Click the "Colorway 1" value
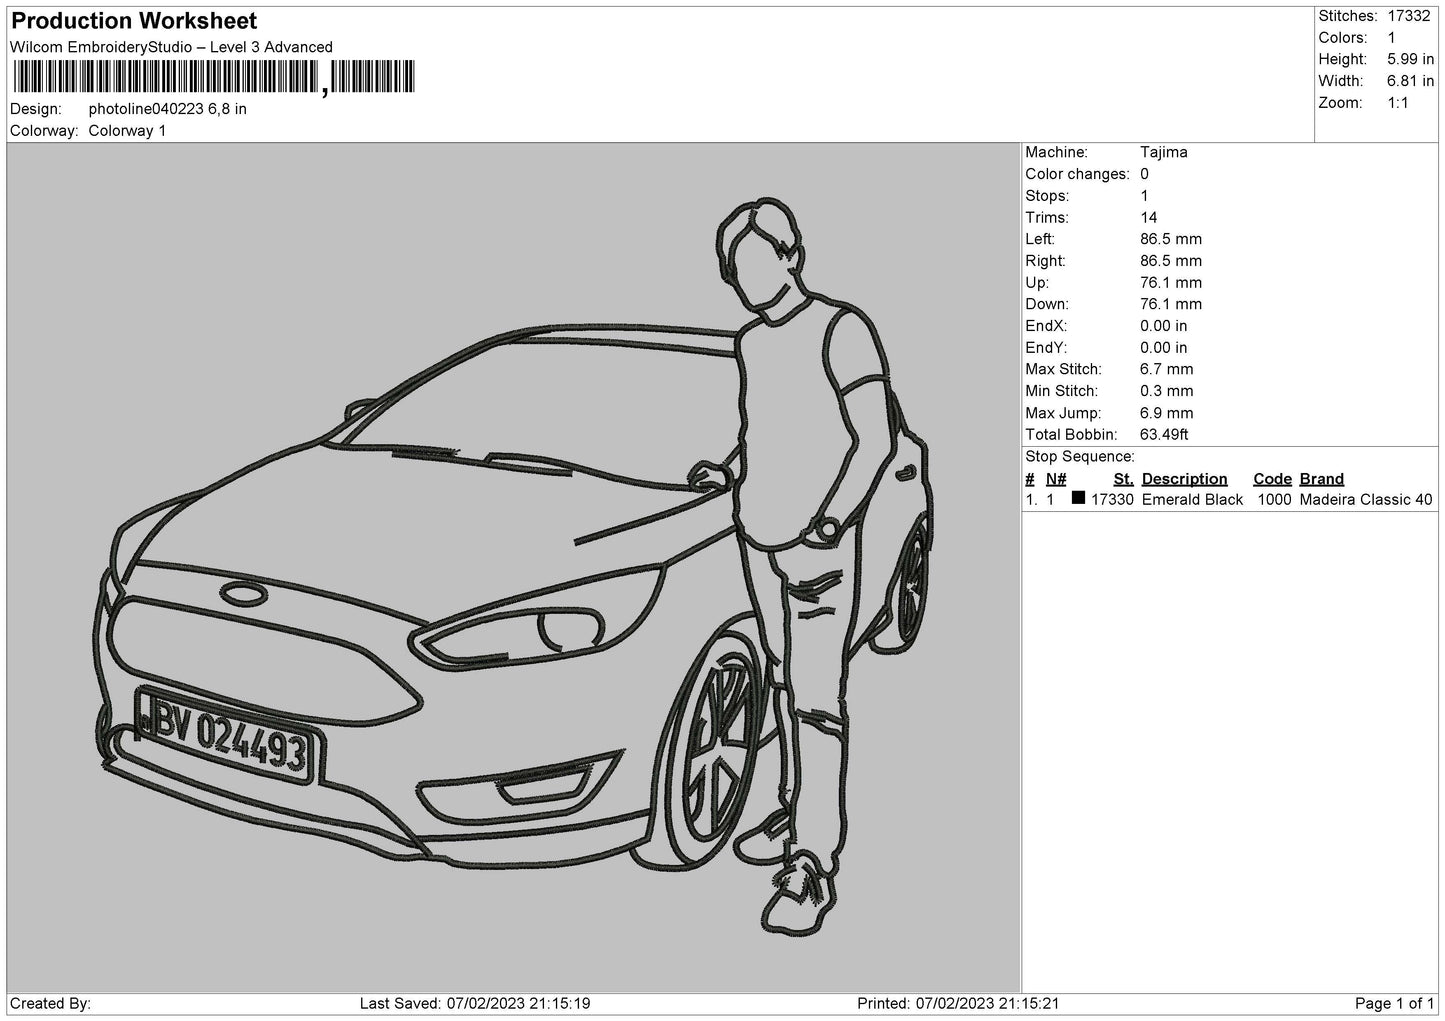Screen dimensions: 1445x1021 [x=127, y=131]
